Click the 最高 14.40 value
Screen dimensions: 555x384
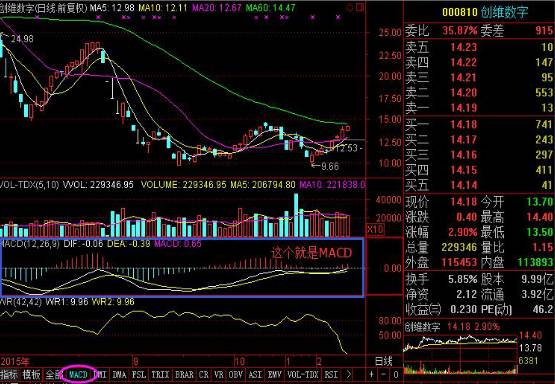pyautogui.click(x=540, y=217)
